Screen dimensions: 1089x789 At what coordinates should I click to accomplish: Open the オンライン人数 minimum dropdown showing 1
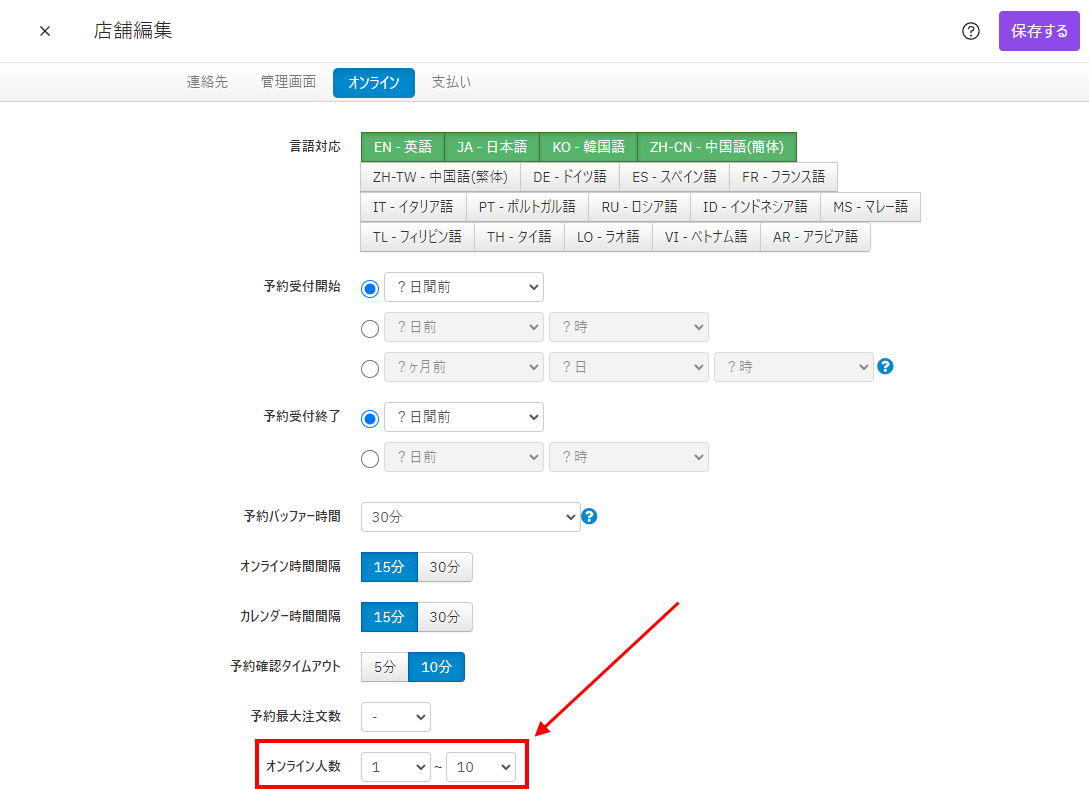396,767
